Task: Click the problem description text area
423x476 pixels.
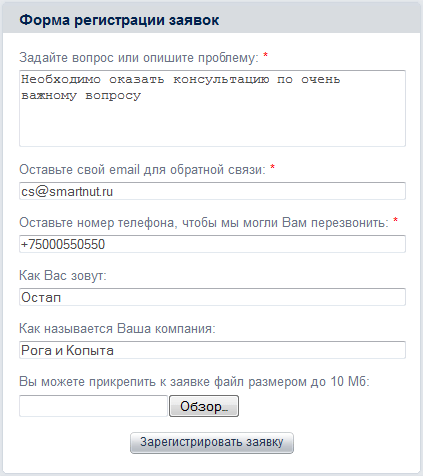Action: pyautogui.click(x=212, y=108)
